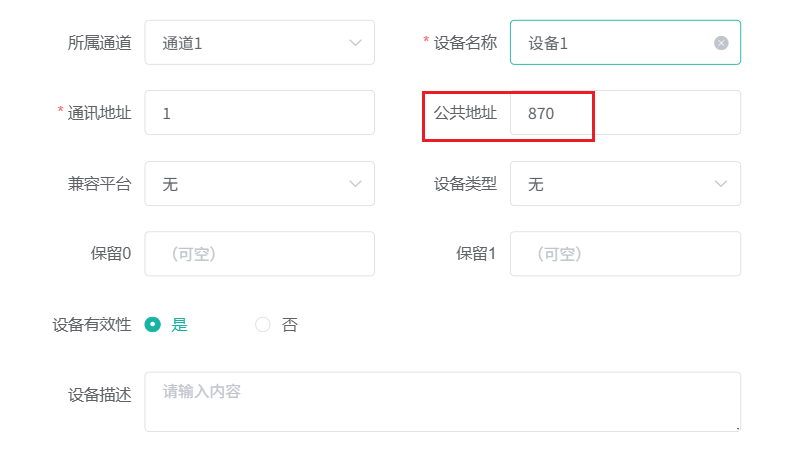Click the 是 radio label text
786x455 pixels.
(x=180, y=324)
